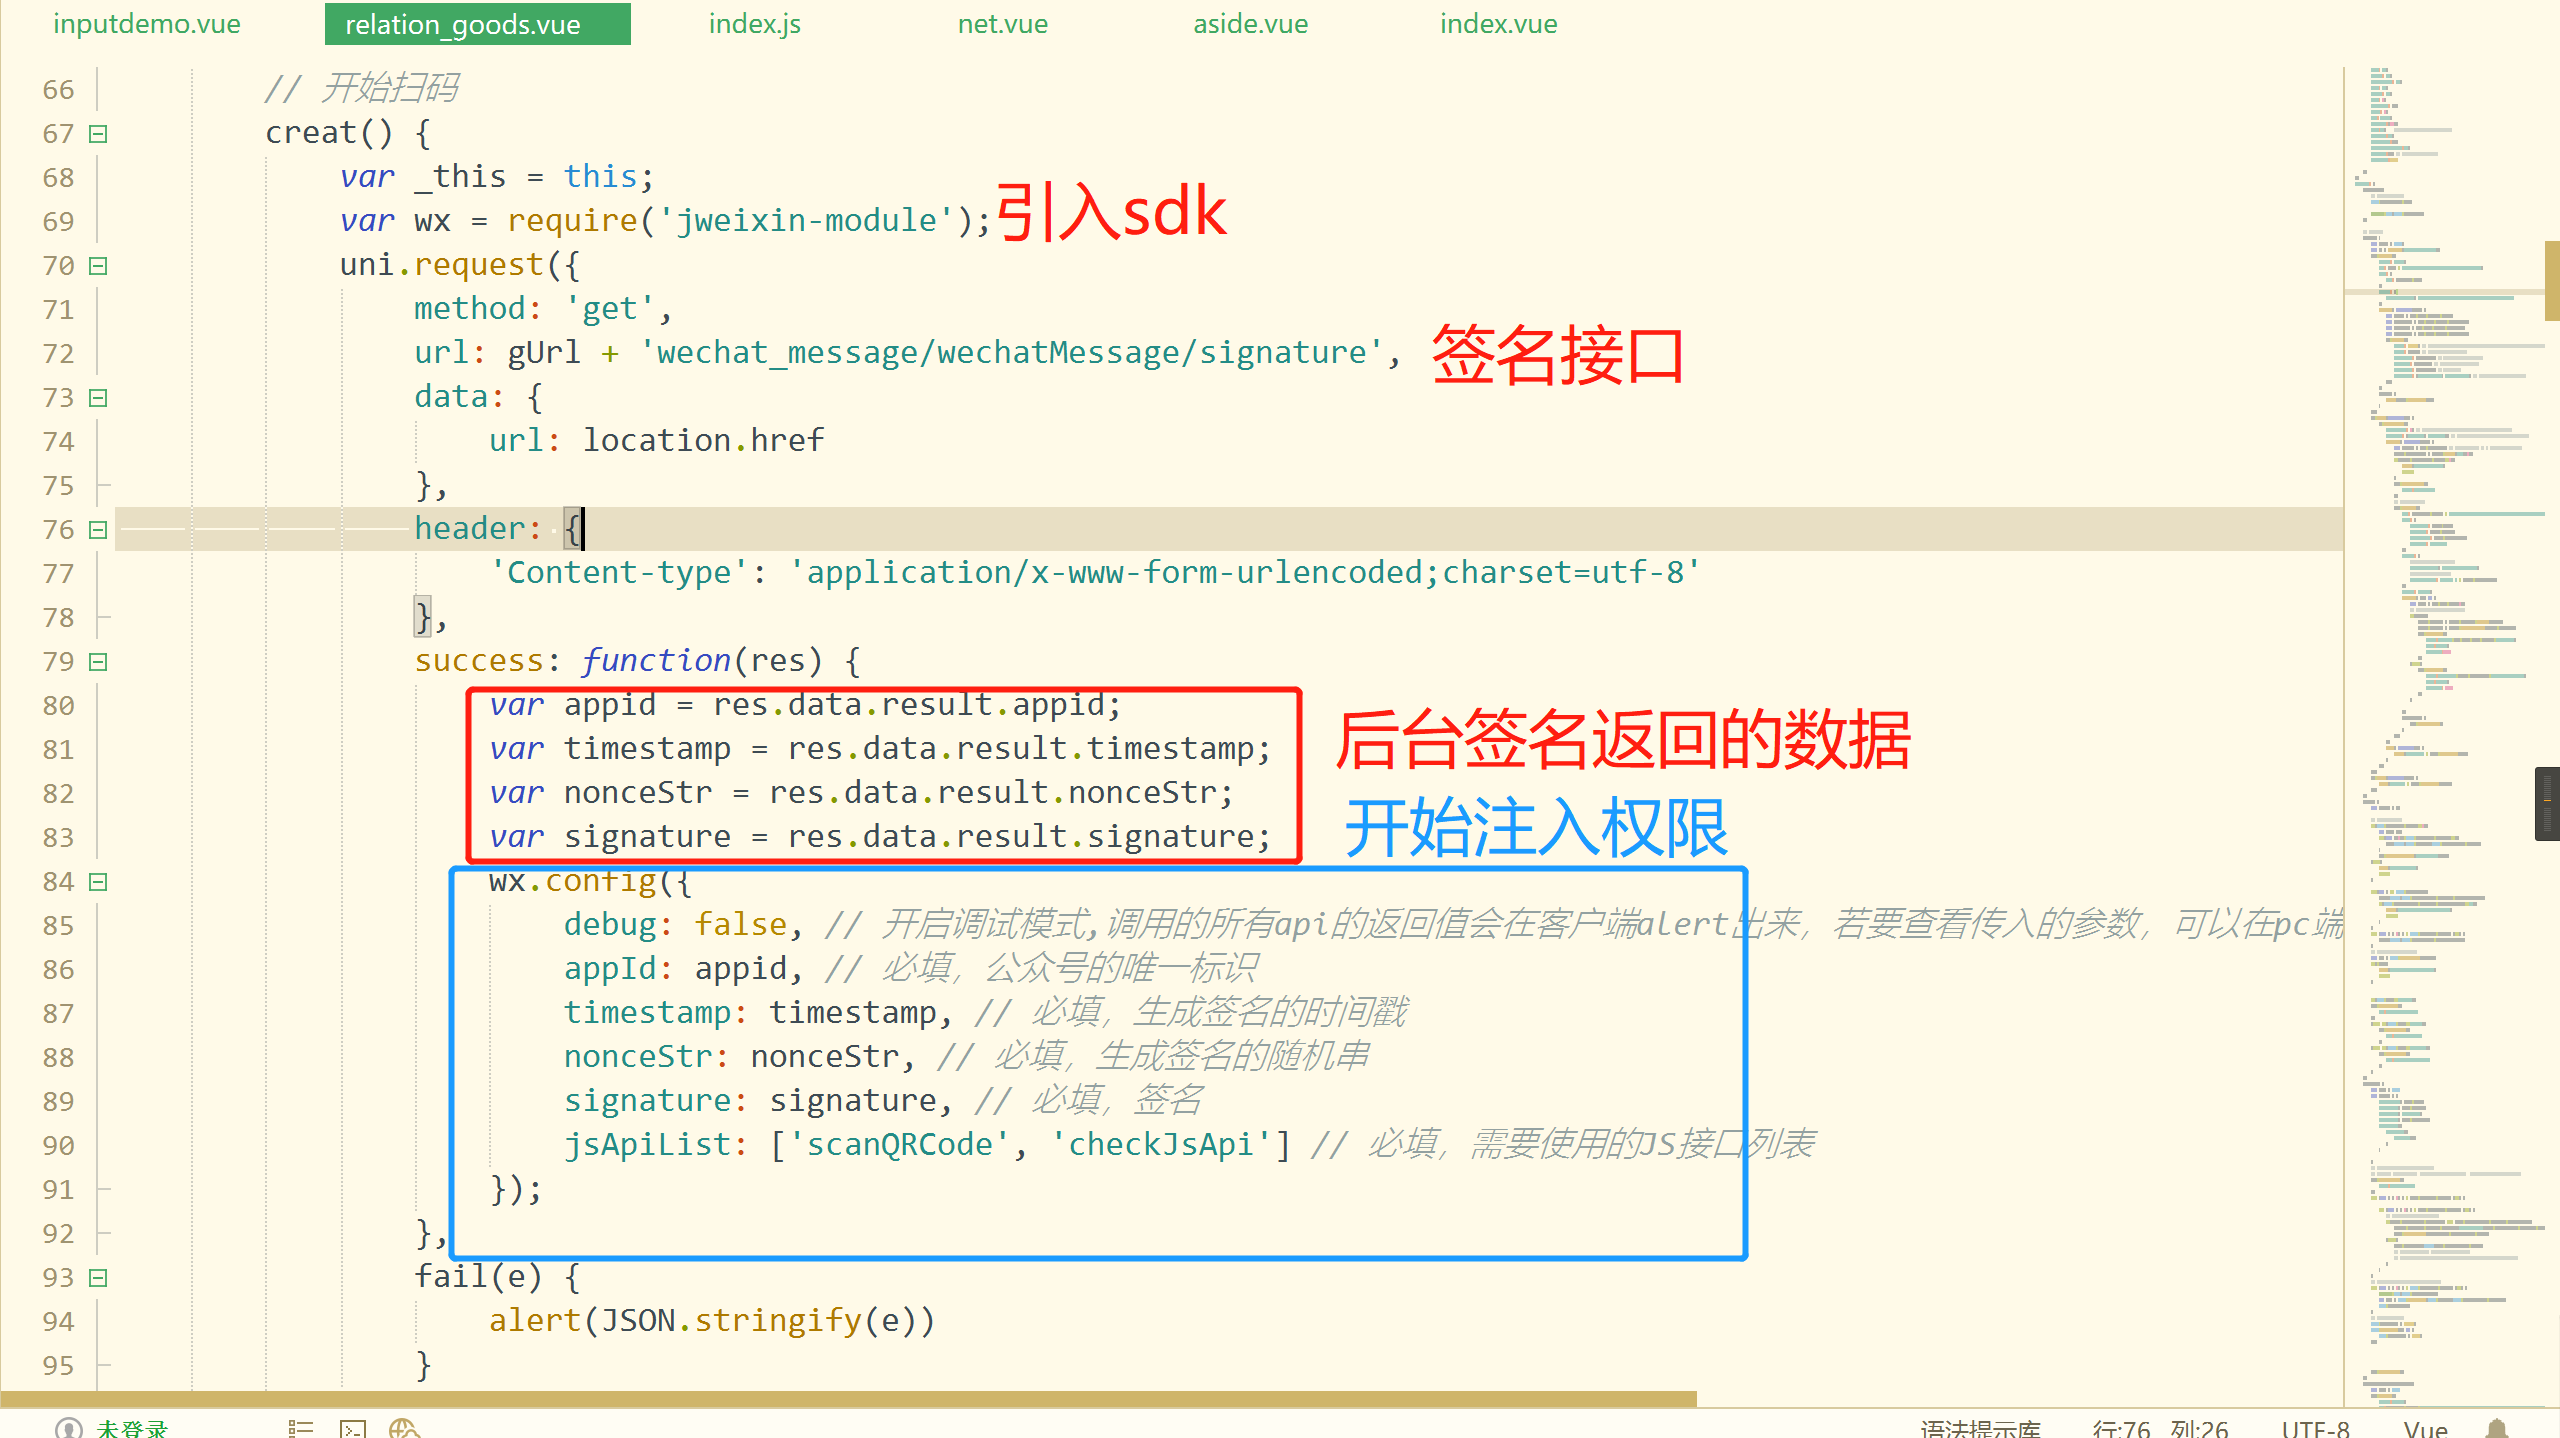Collapse the creat() function at line 67
The height and width of the screenshot is (1438, 2560).
pos(98,134)
